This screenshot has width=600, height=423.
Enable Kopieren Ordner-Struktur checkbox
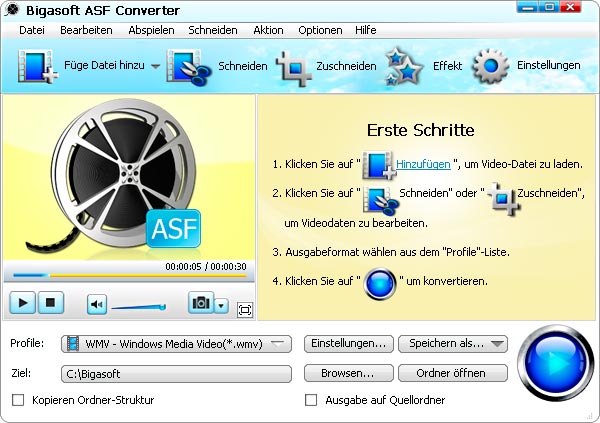(x=18, y=400)
